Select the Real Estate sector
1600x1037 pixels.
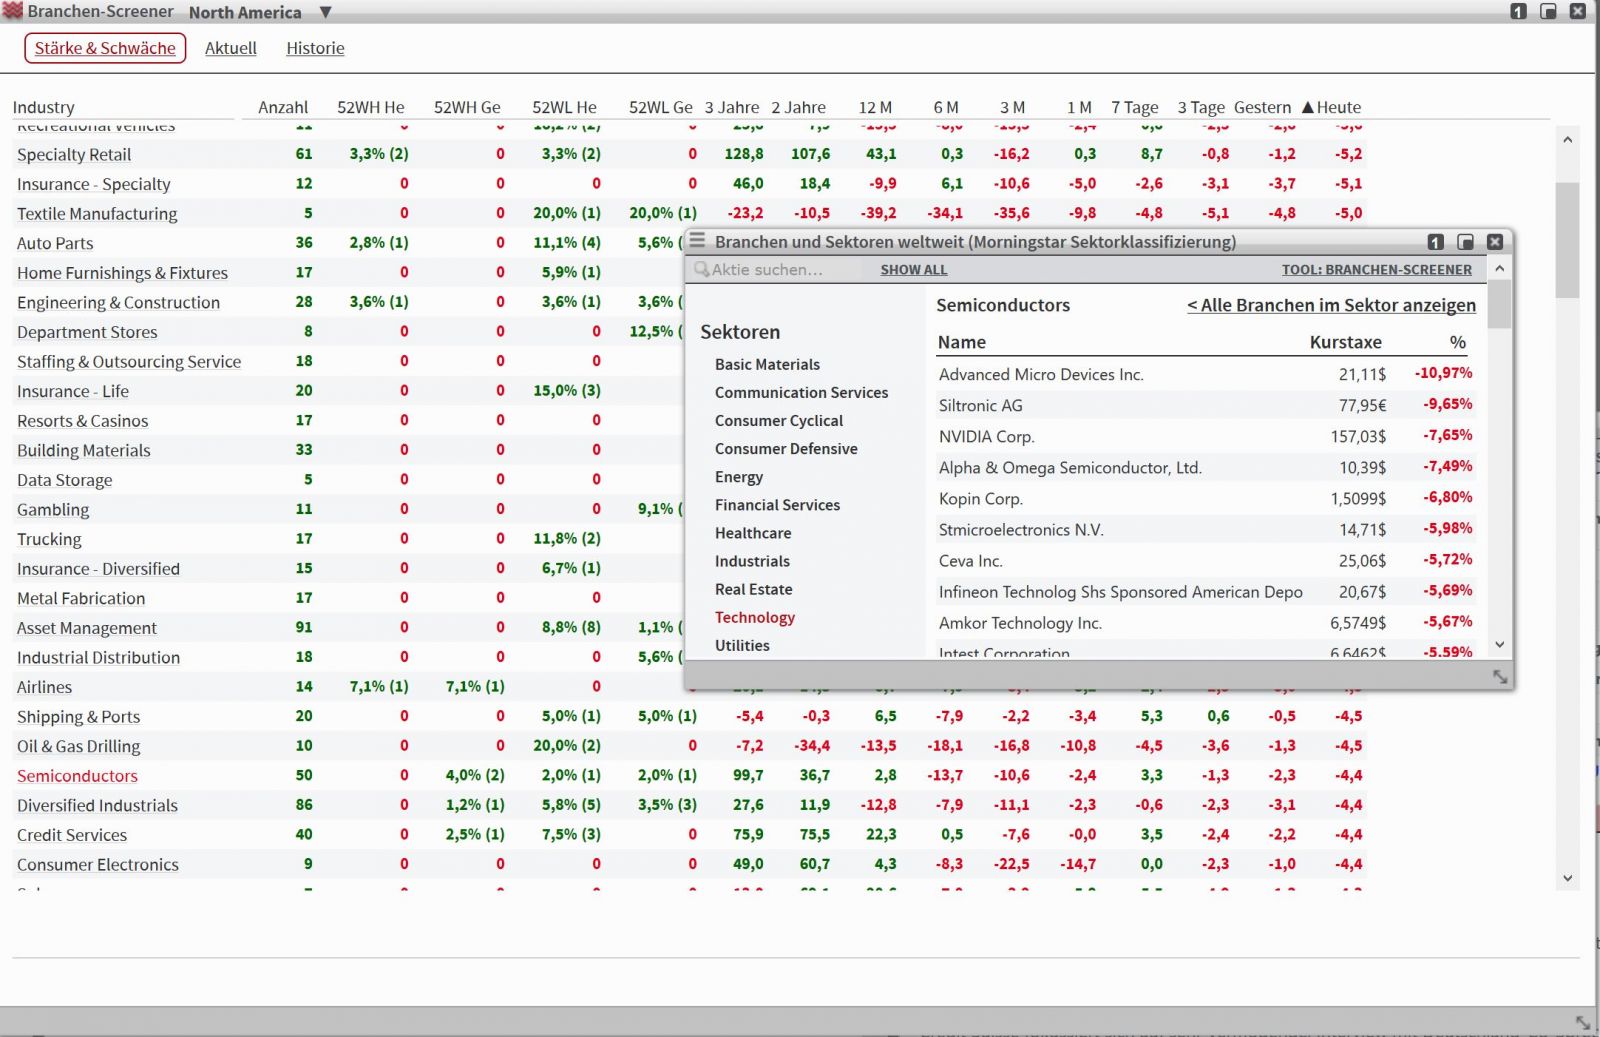pyautogui.click(x=753, y=589)
